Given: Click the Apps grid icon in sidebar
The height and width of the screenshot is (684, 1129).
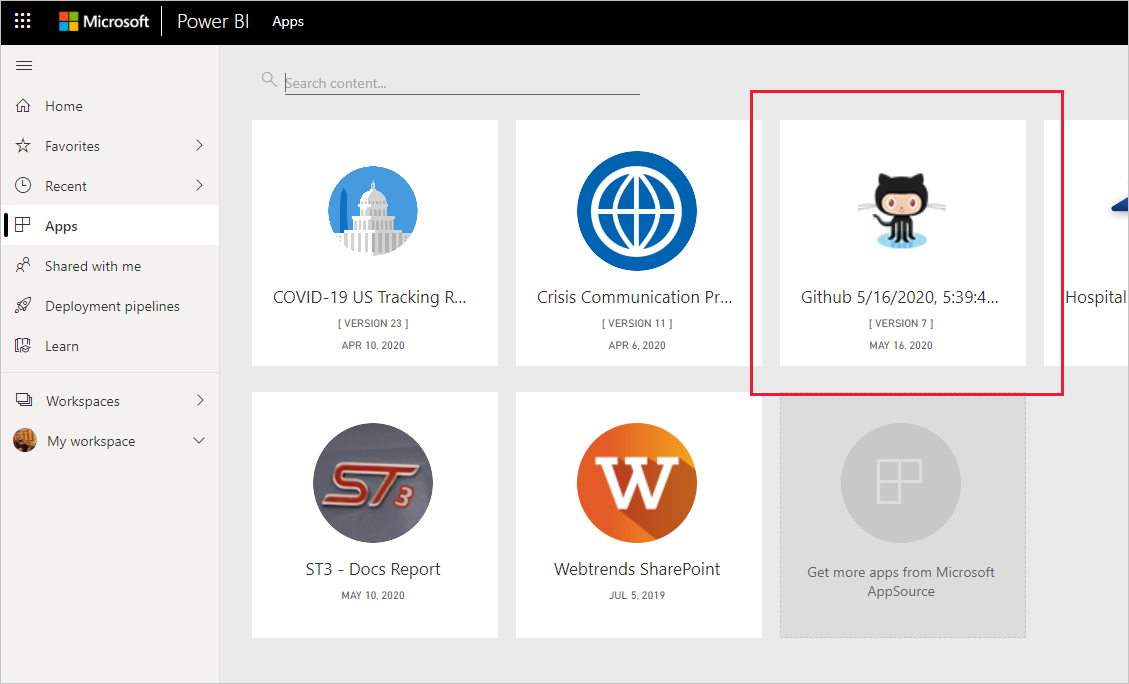Looking at the screenshot, I should pyautogui.click(x=23, y=225).
